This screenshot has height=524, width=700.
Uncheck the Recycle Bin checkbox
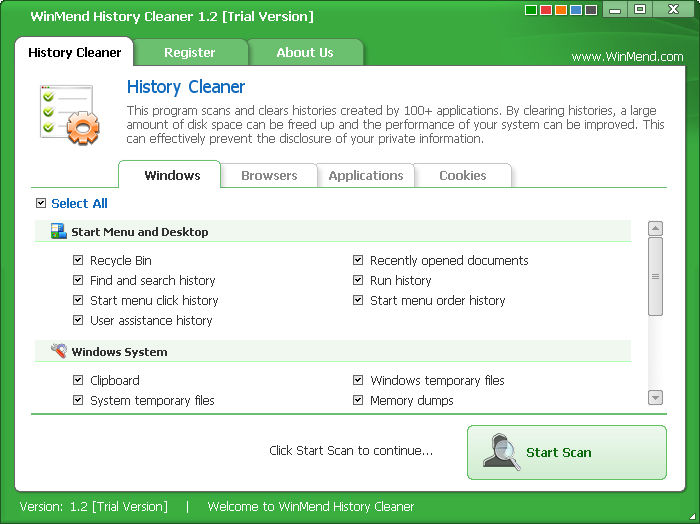(78, 260)
